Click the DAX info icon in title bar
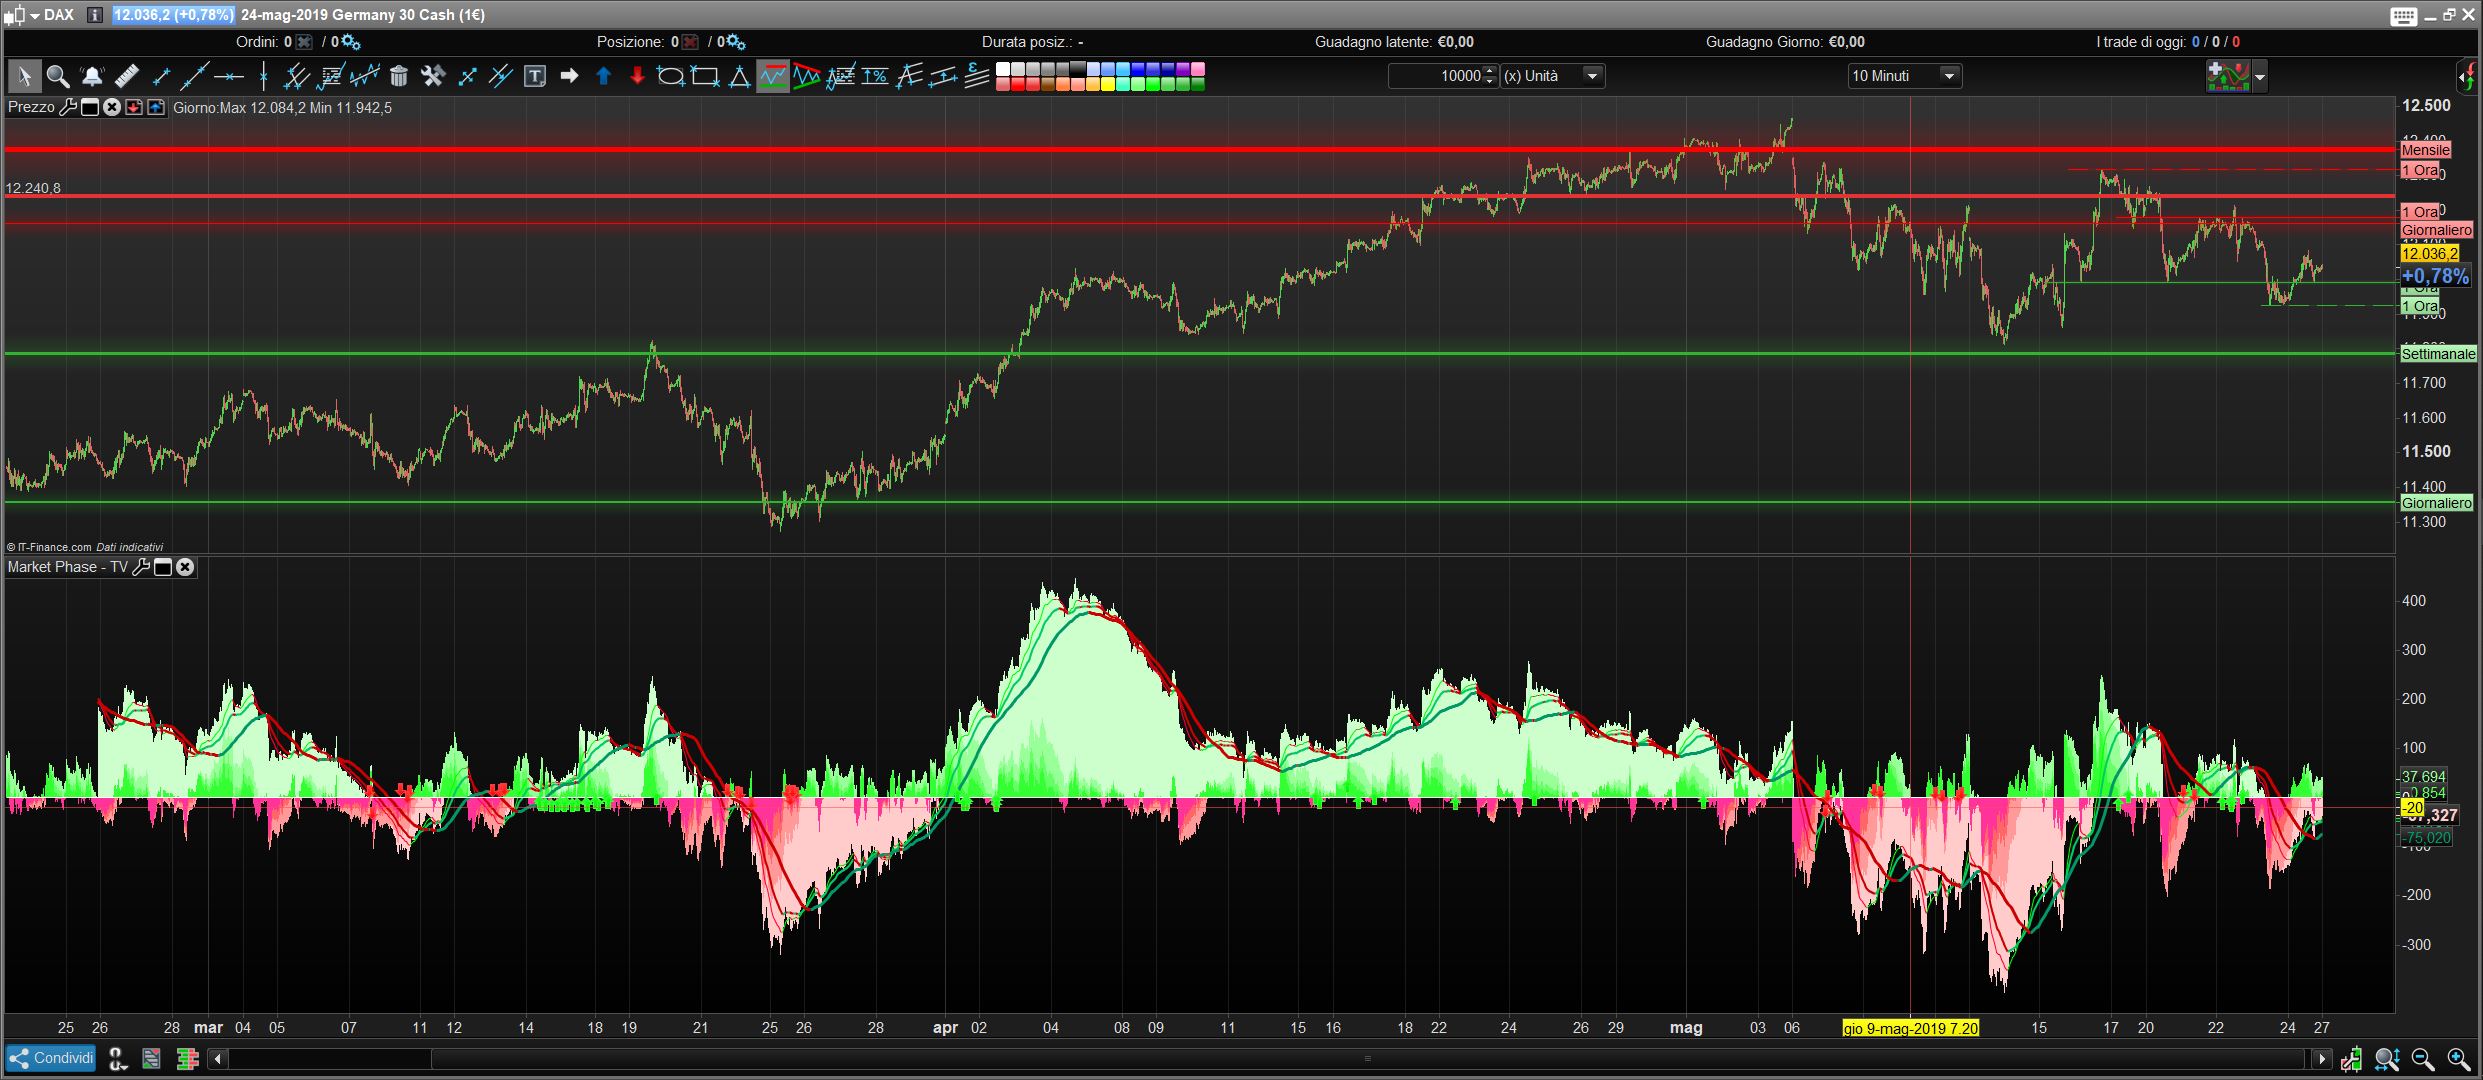 click(95, 15)
